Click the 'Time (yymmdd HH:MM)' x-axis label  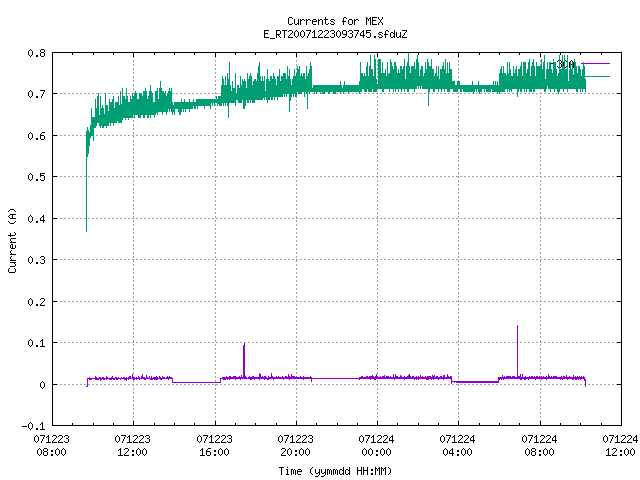click(335, 471)
